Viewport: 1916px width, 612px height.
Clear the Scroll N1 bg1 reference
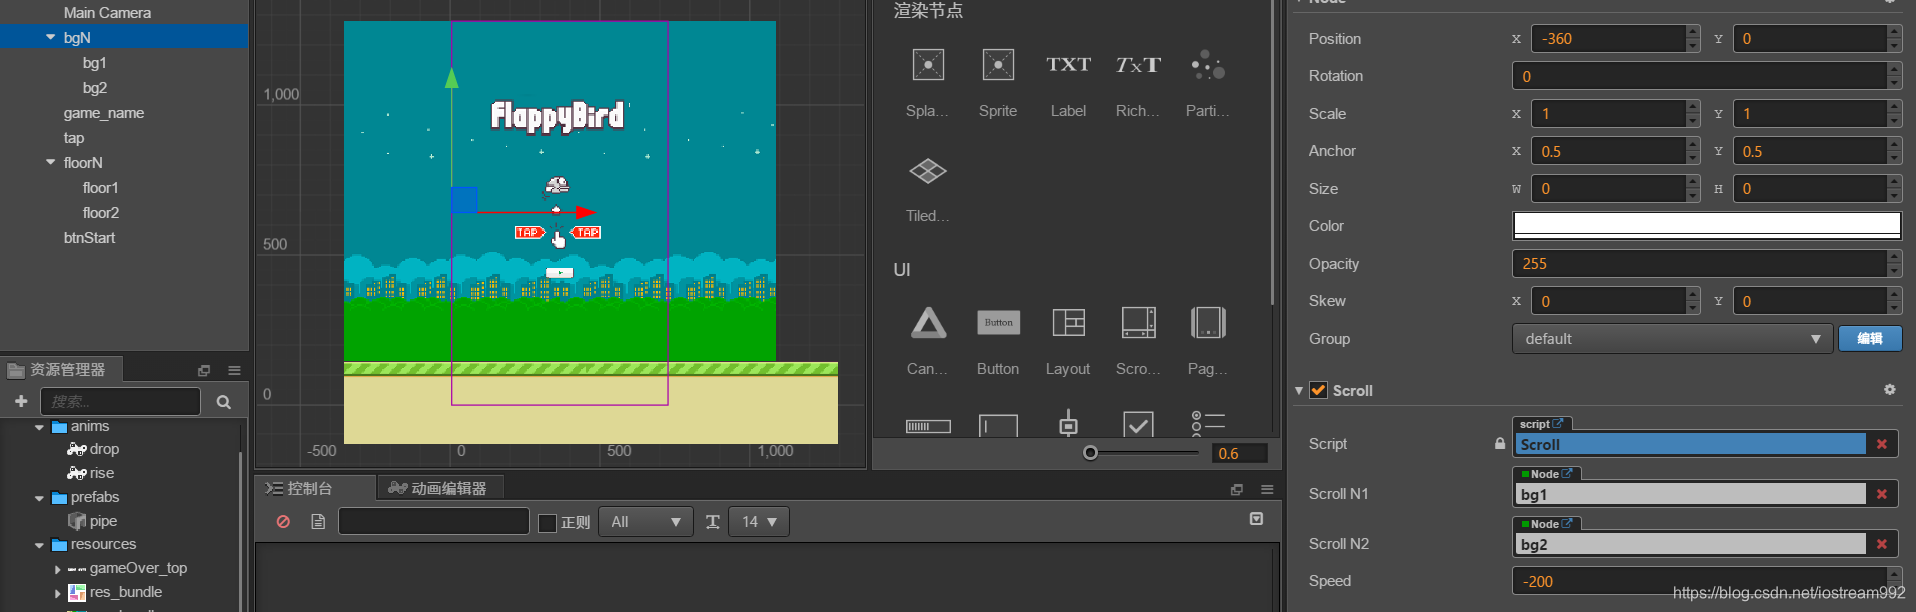pyautogui.click(x=1882, y=494)
